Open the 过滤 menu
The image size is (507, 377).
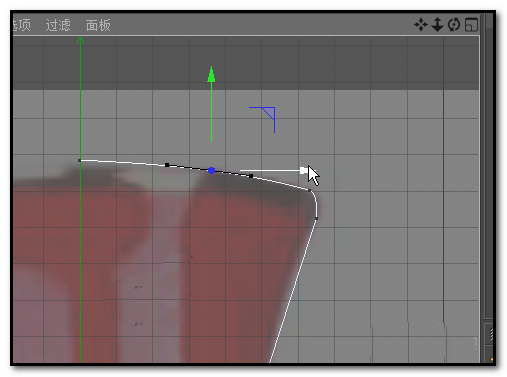(x=58, y=25)
